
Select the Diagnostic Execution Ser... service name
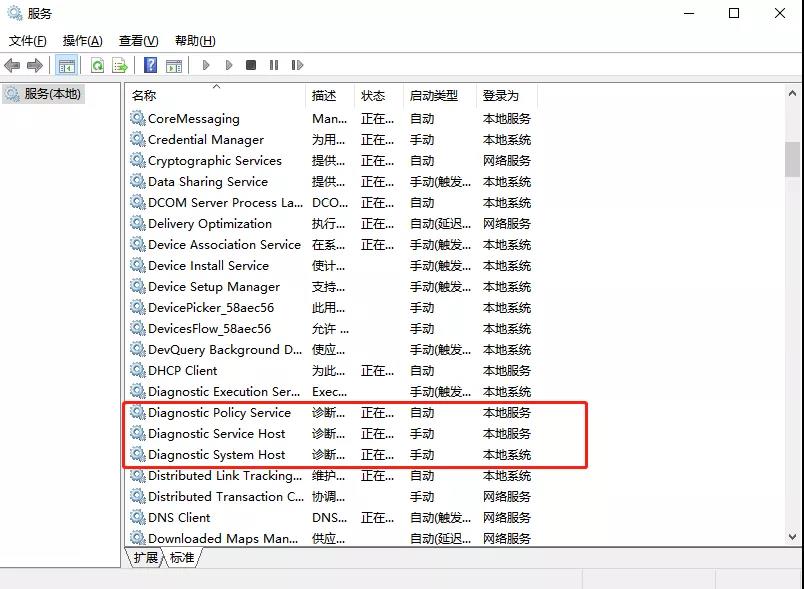click(x=224, y=392)
